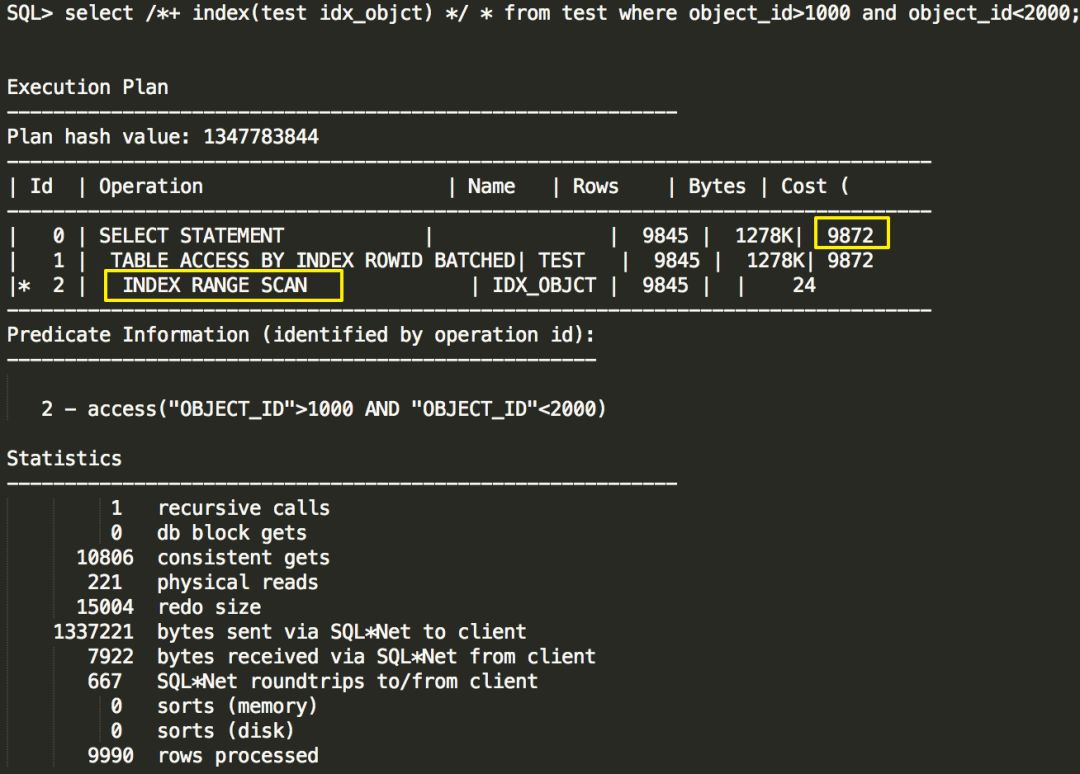1080x774 pixels.
Task: Click the IDX_OBJCT index name
Action: (x=544, y=285)
